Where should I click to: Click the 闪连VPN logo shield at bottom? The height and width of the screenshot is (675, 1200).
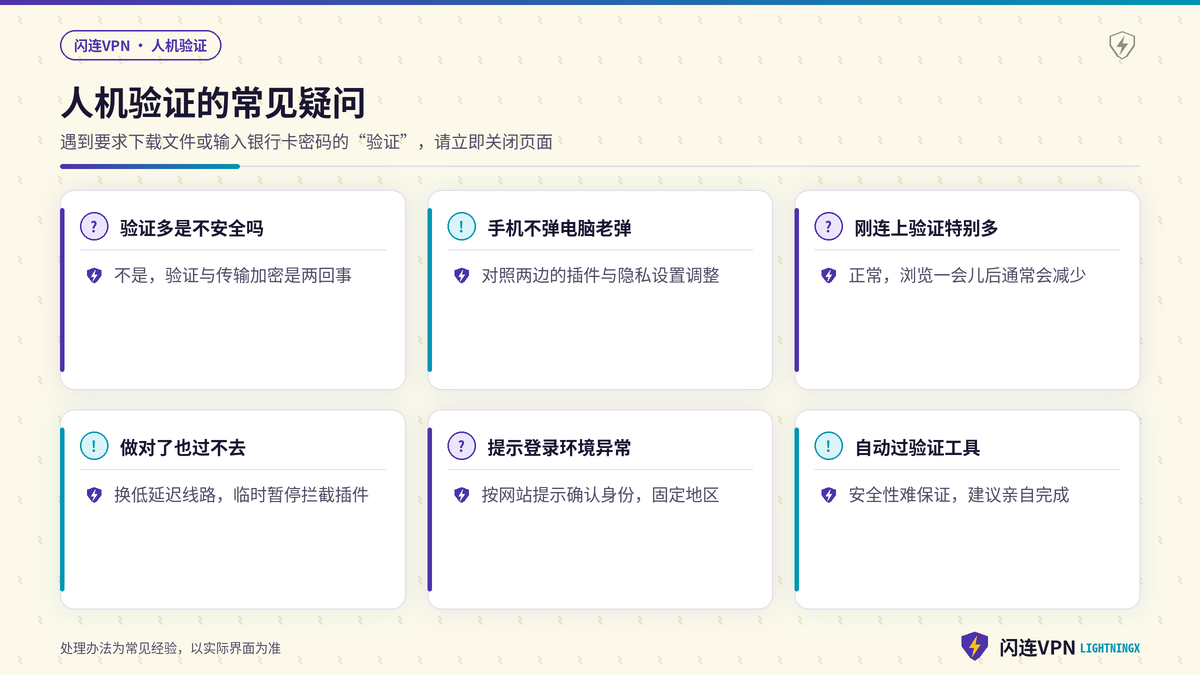click(x=975, y=647)
